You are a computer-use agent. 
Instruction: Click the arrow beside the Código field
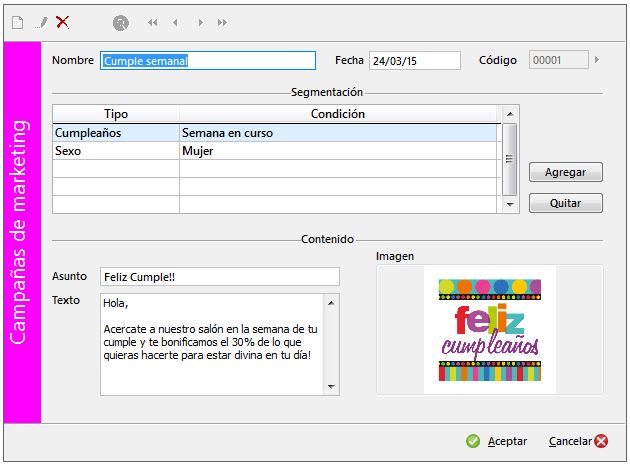(x=597, y=60)
